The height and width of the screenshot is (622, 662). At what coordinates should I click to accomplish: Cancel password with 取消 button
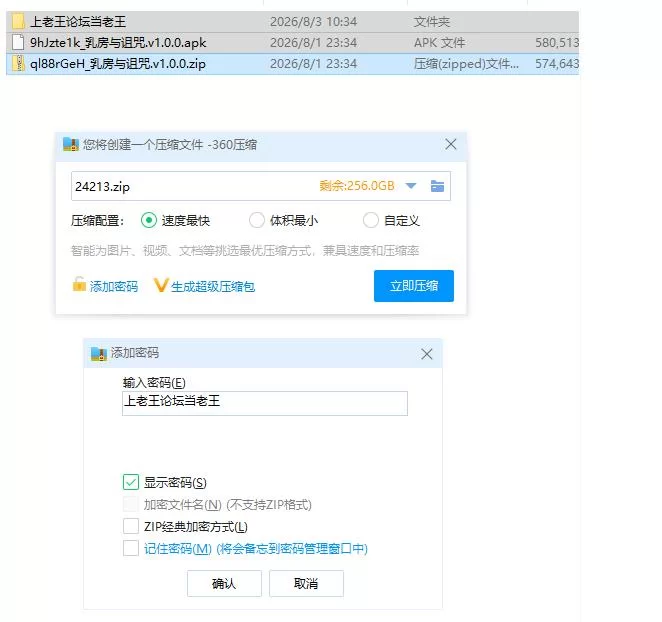pos(306,584)
